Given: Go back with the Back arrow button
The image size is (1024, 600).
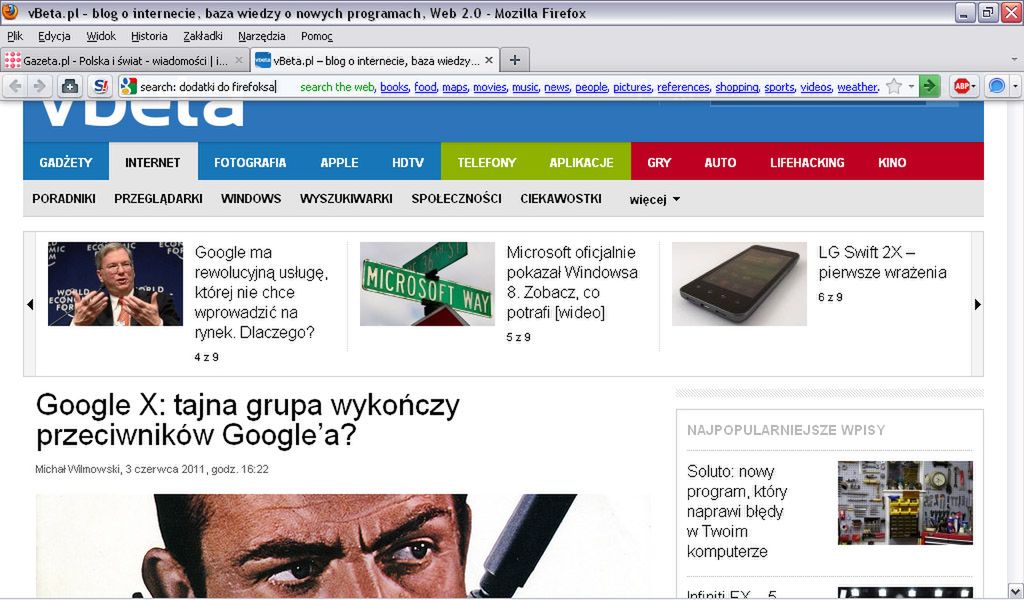Looking at the screenshot, I should pos(16,86).
